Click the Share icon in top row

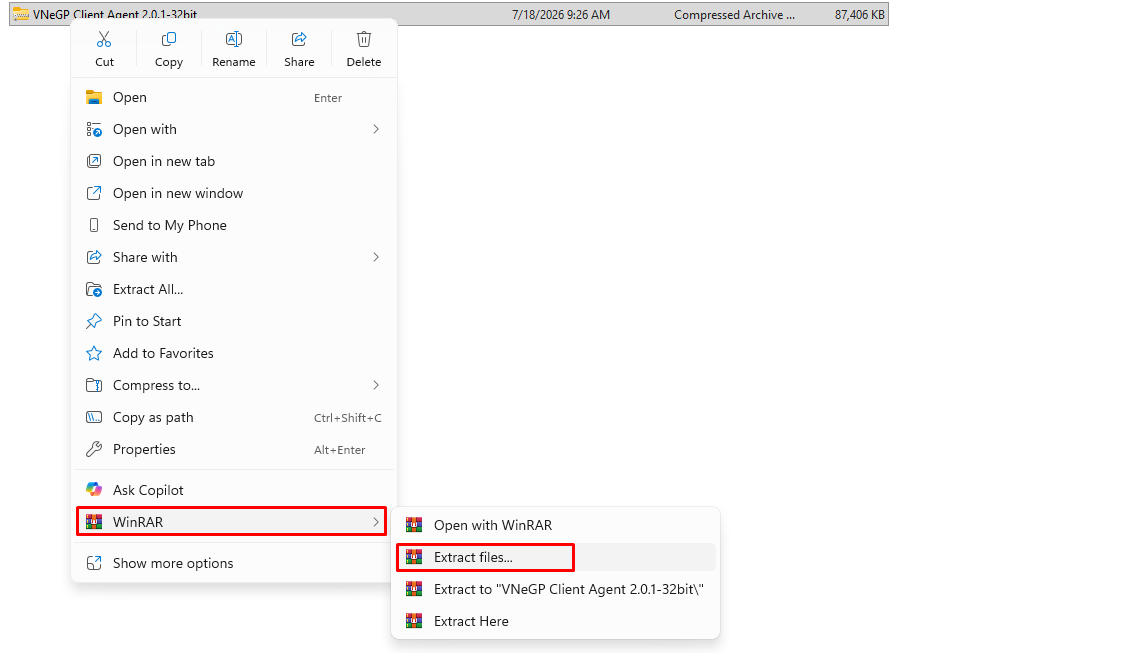(299, 39)
